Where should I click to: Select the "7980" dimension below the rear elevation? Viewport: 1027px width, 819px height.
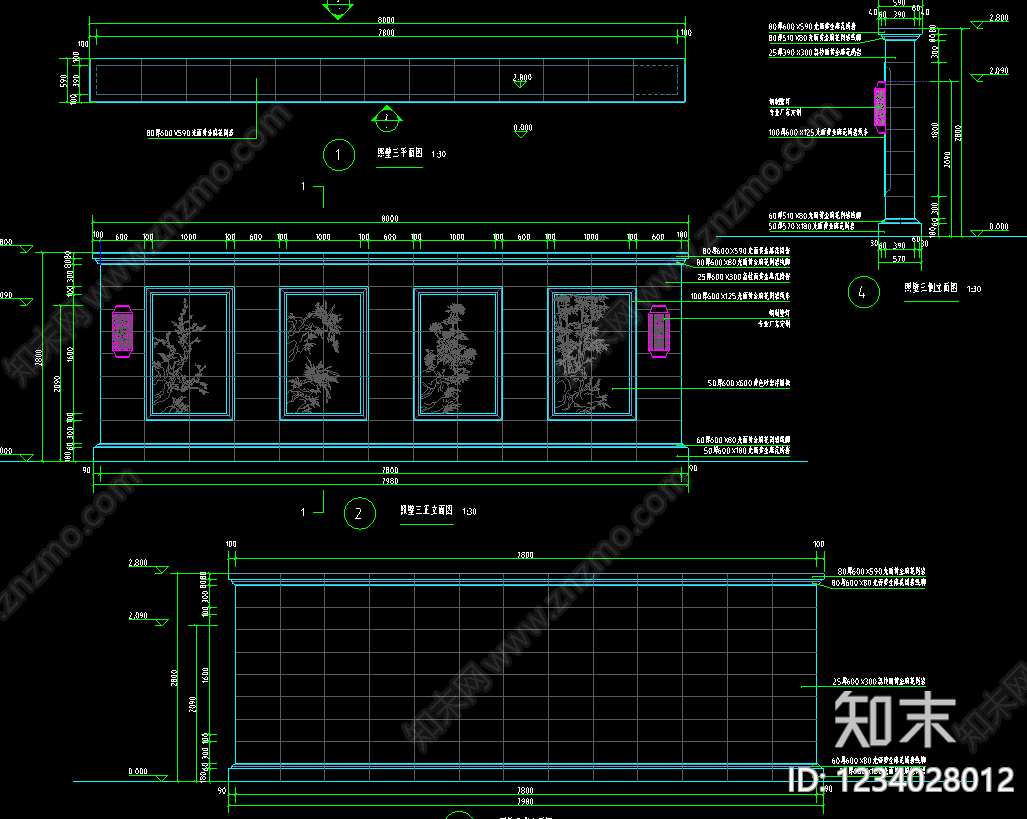[525, 801]
